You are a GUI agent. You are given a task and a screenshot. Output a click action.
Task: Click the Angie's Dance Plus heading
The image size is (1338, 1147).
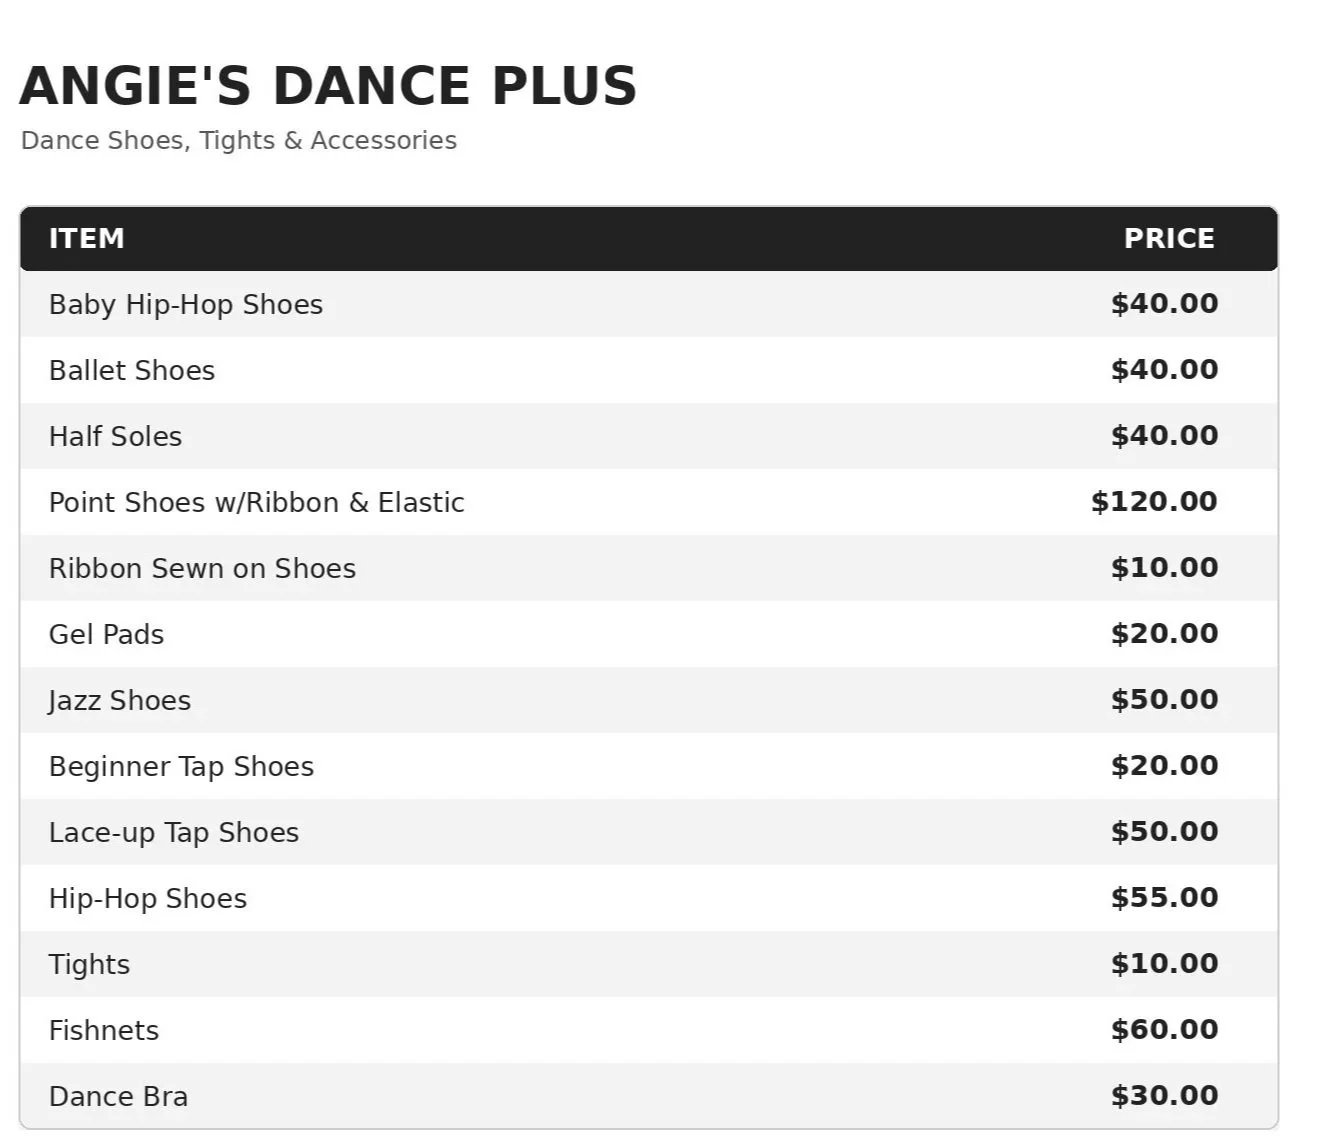(x=328, y=85)
